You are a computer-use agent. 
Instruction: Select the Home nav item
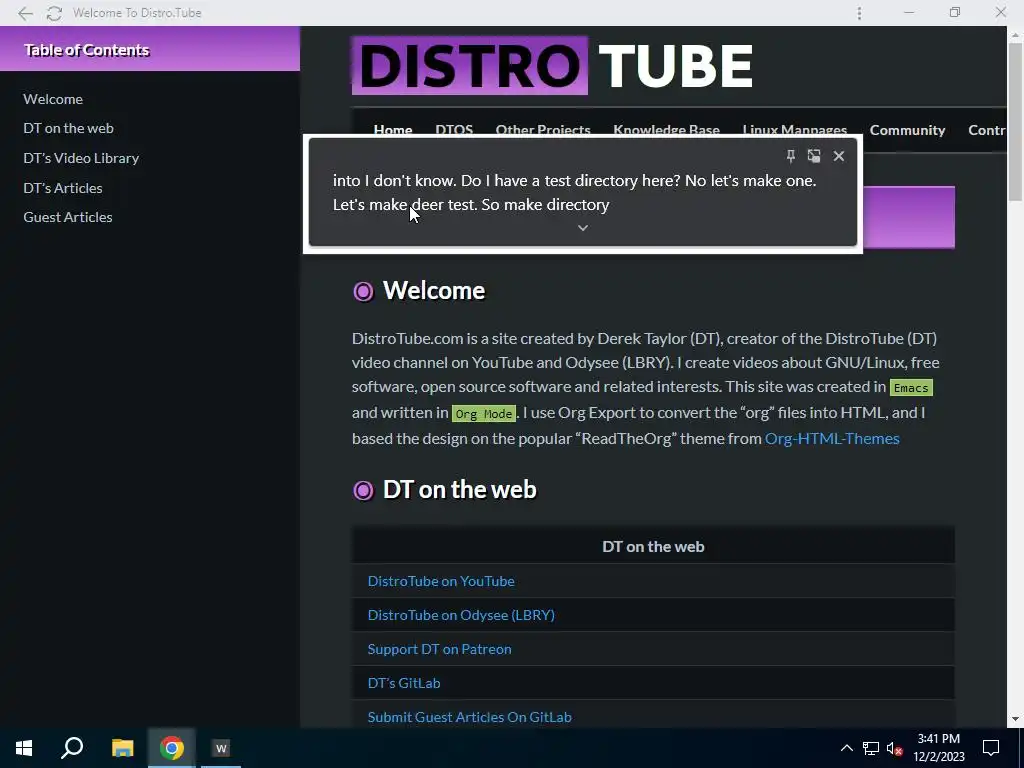[392, 130]
